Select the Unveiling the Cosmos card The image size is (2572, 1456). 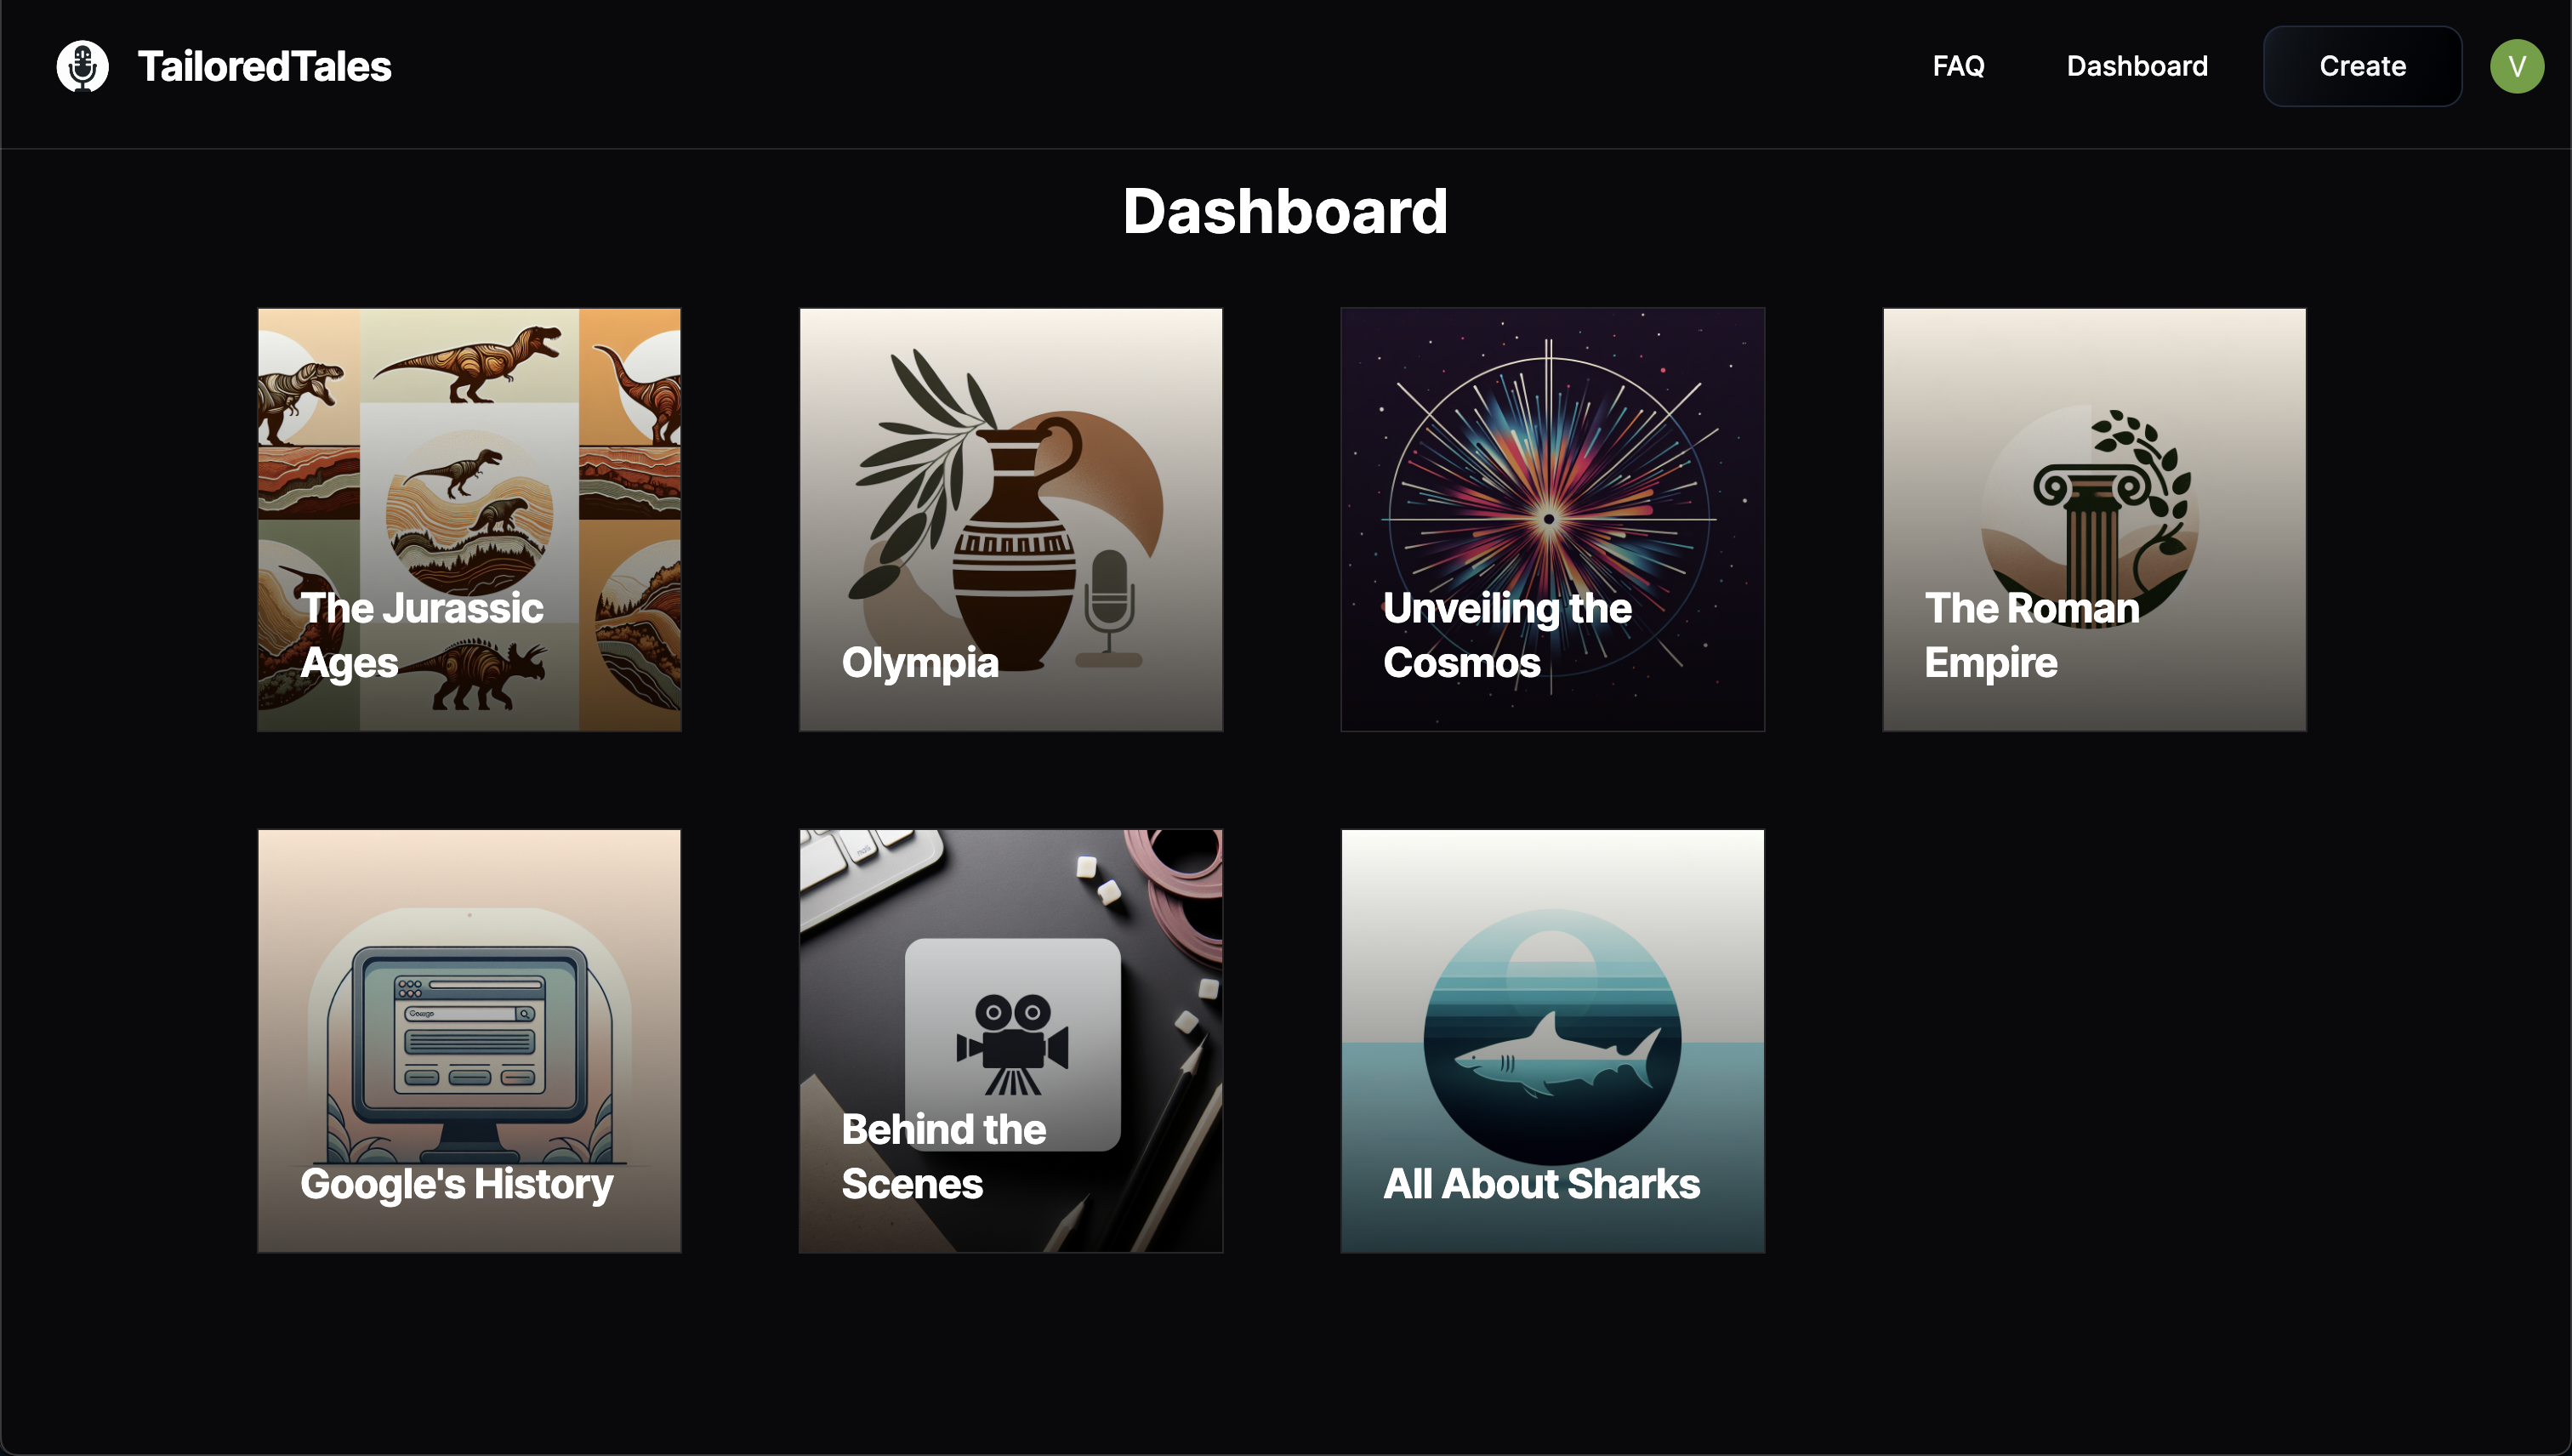1552,519
